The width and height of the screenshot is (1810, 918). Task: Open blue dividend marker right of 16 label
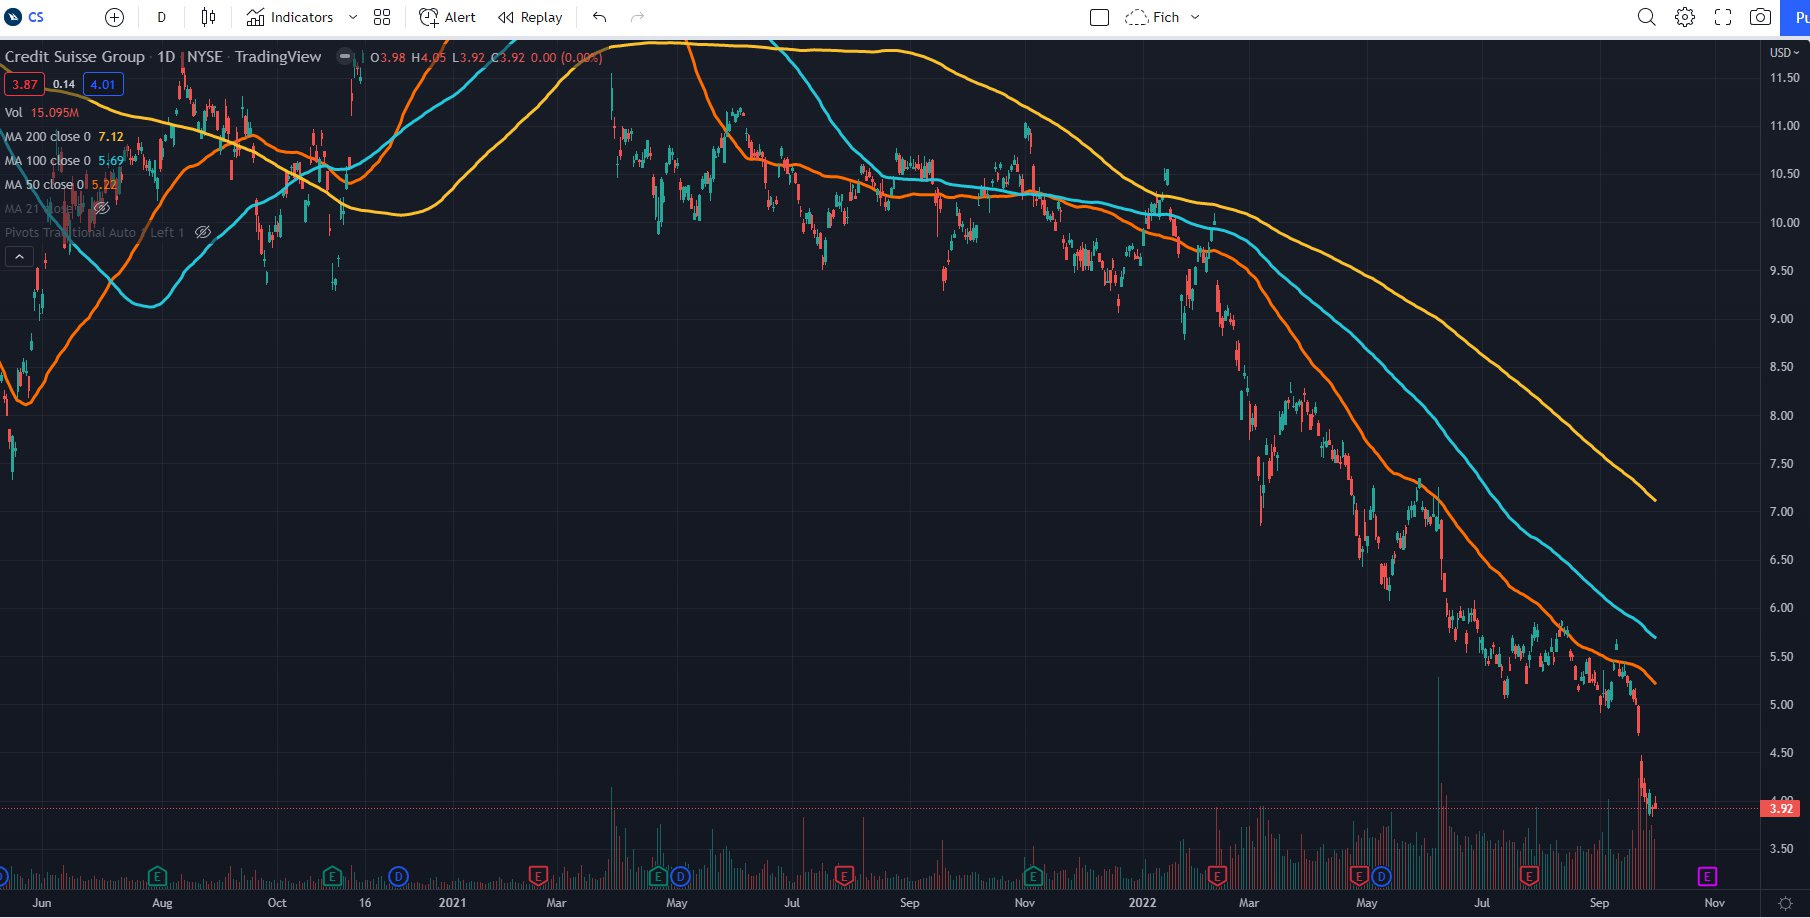[398, 876]
